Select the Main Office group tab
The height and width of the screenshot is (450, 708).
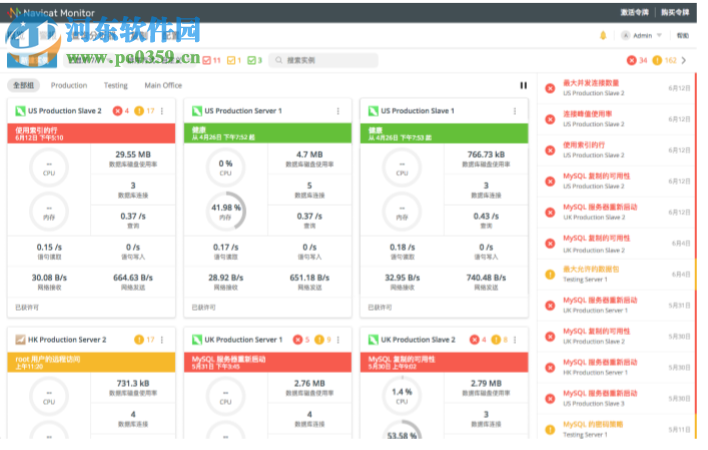163,85
